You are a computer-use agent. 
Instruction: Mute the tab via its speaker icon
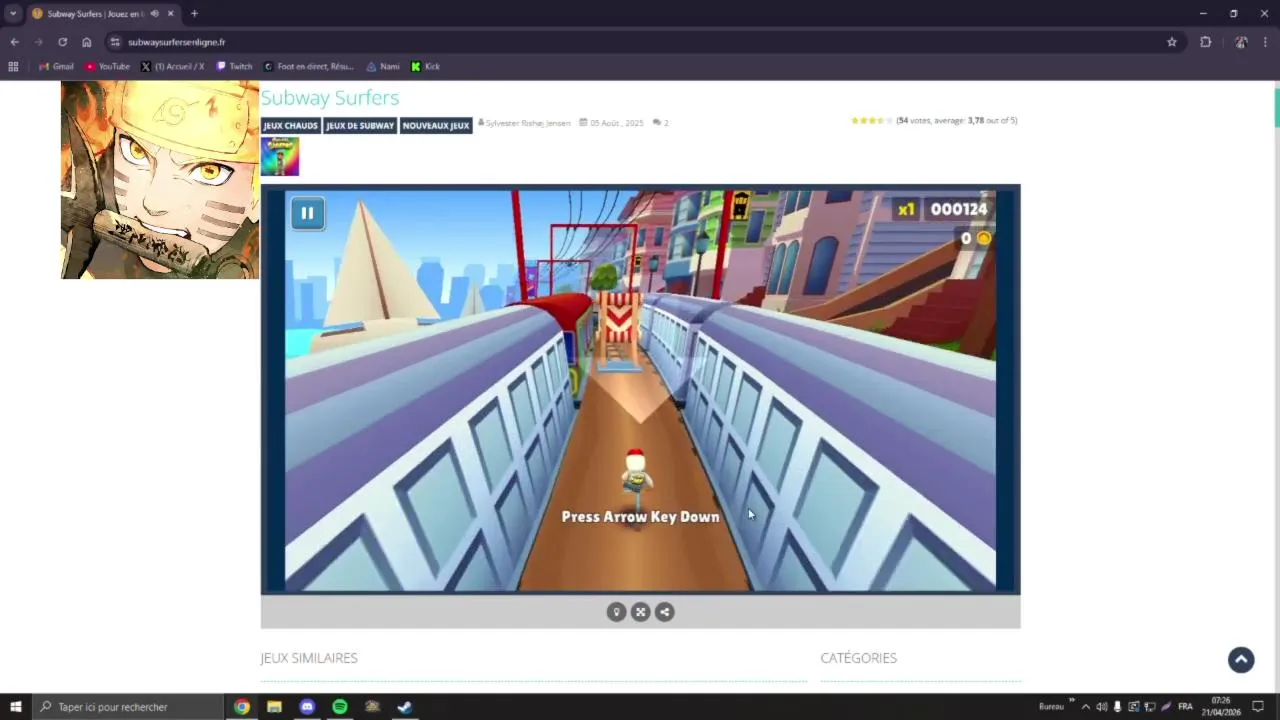point(154,14)
